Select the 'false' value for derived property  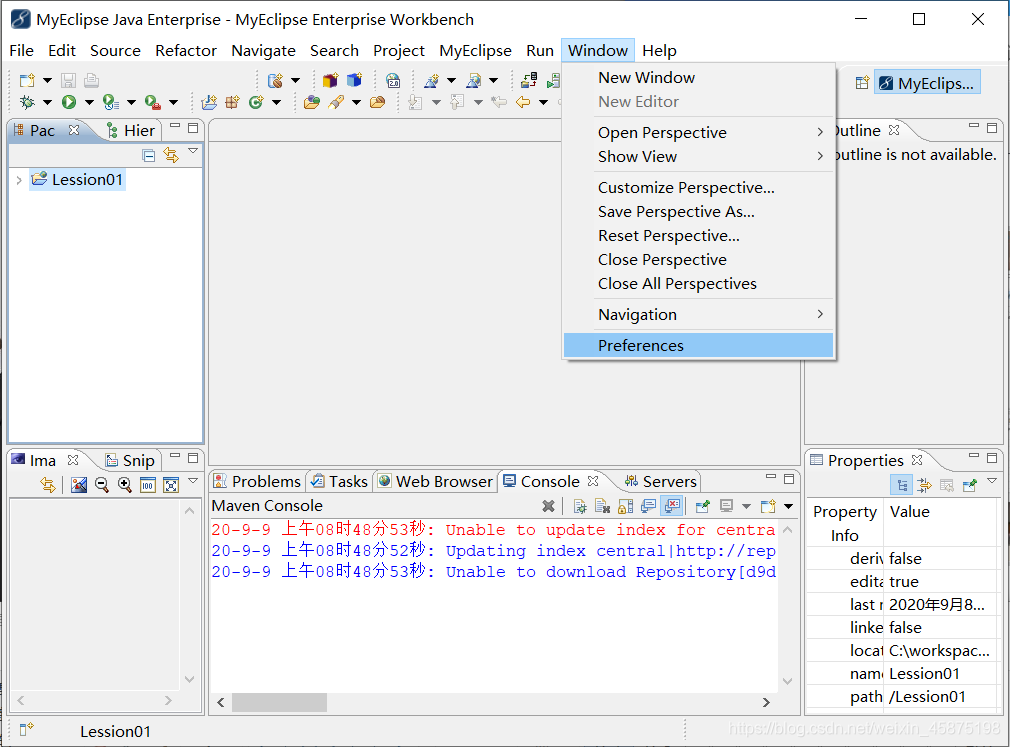(x=905, y=558)
